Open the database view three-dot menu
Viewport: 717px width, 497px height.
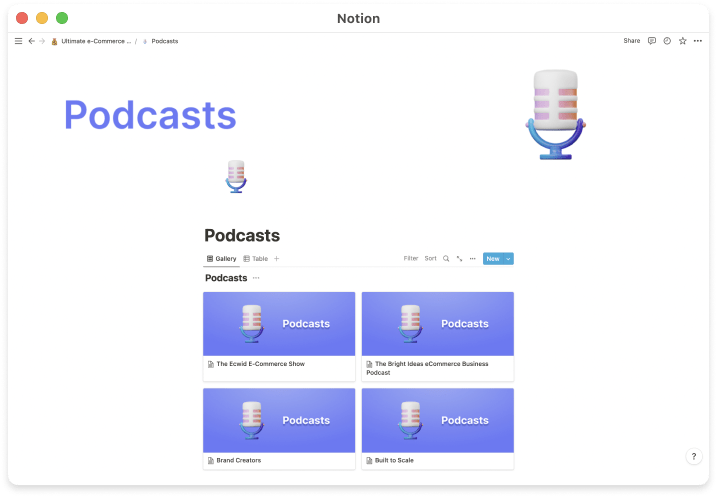(472, 259)
